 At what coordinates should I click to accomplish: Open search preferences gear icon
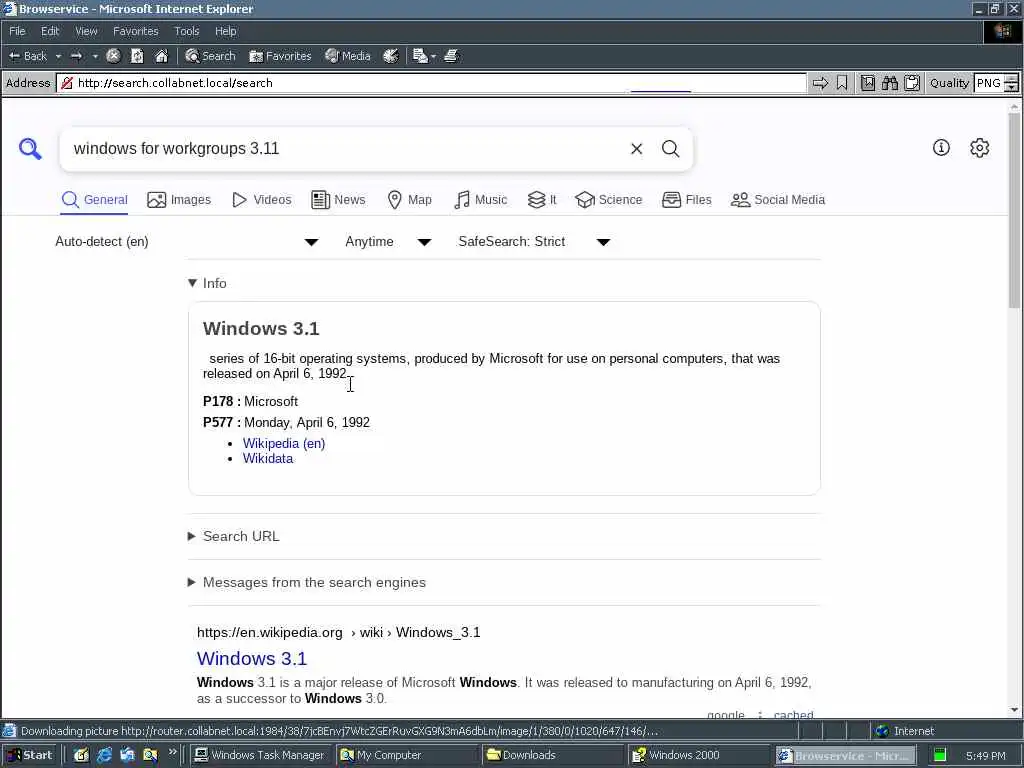click(980, 148)
